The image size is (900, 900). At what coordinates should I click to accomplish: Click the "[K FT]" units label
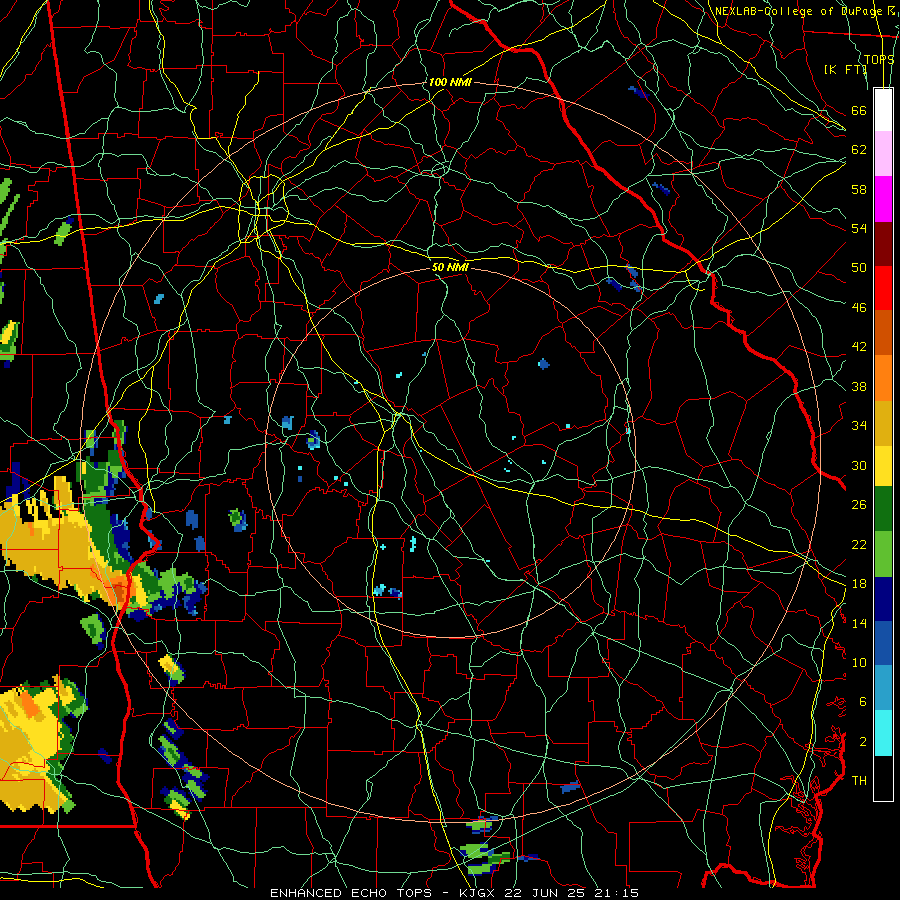click(x=845, y=69)
